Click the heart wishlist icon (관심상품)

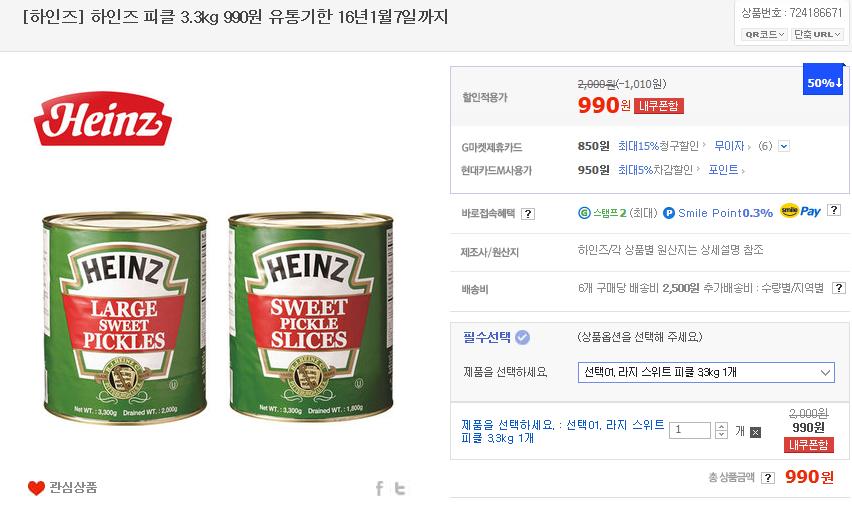click(36, 488)
